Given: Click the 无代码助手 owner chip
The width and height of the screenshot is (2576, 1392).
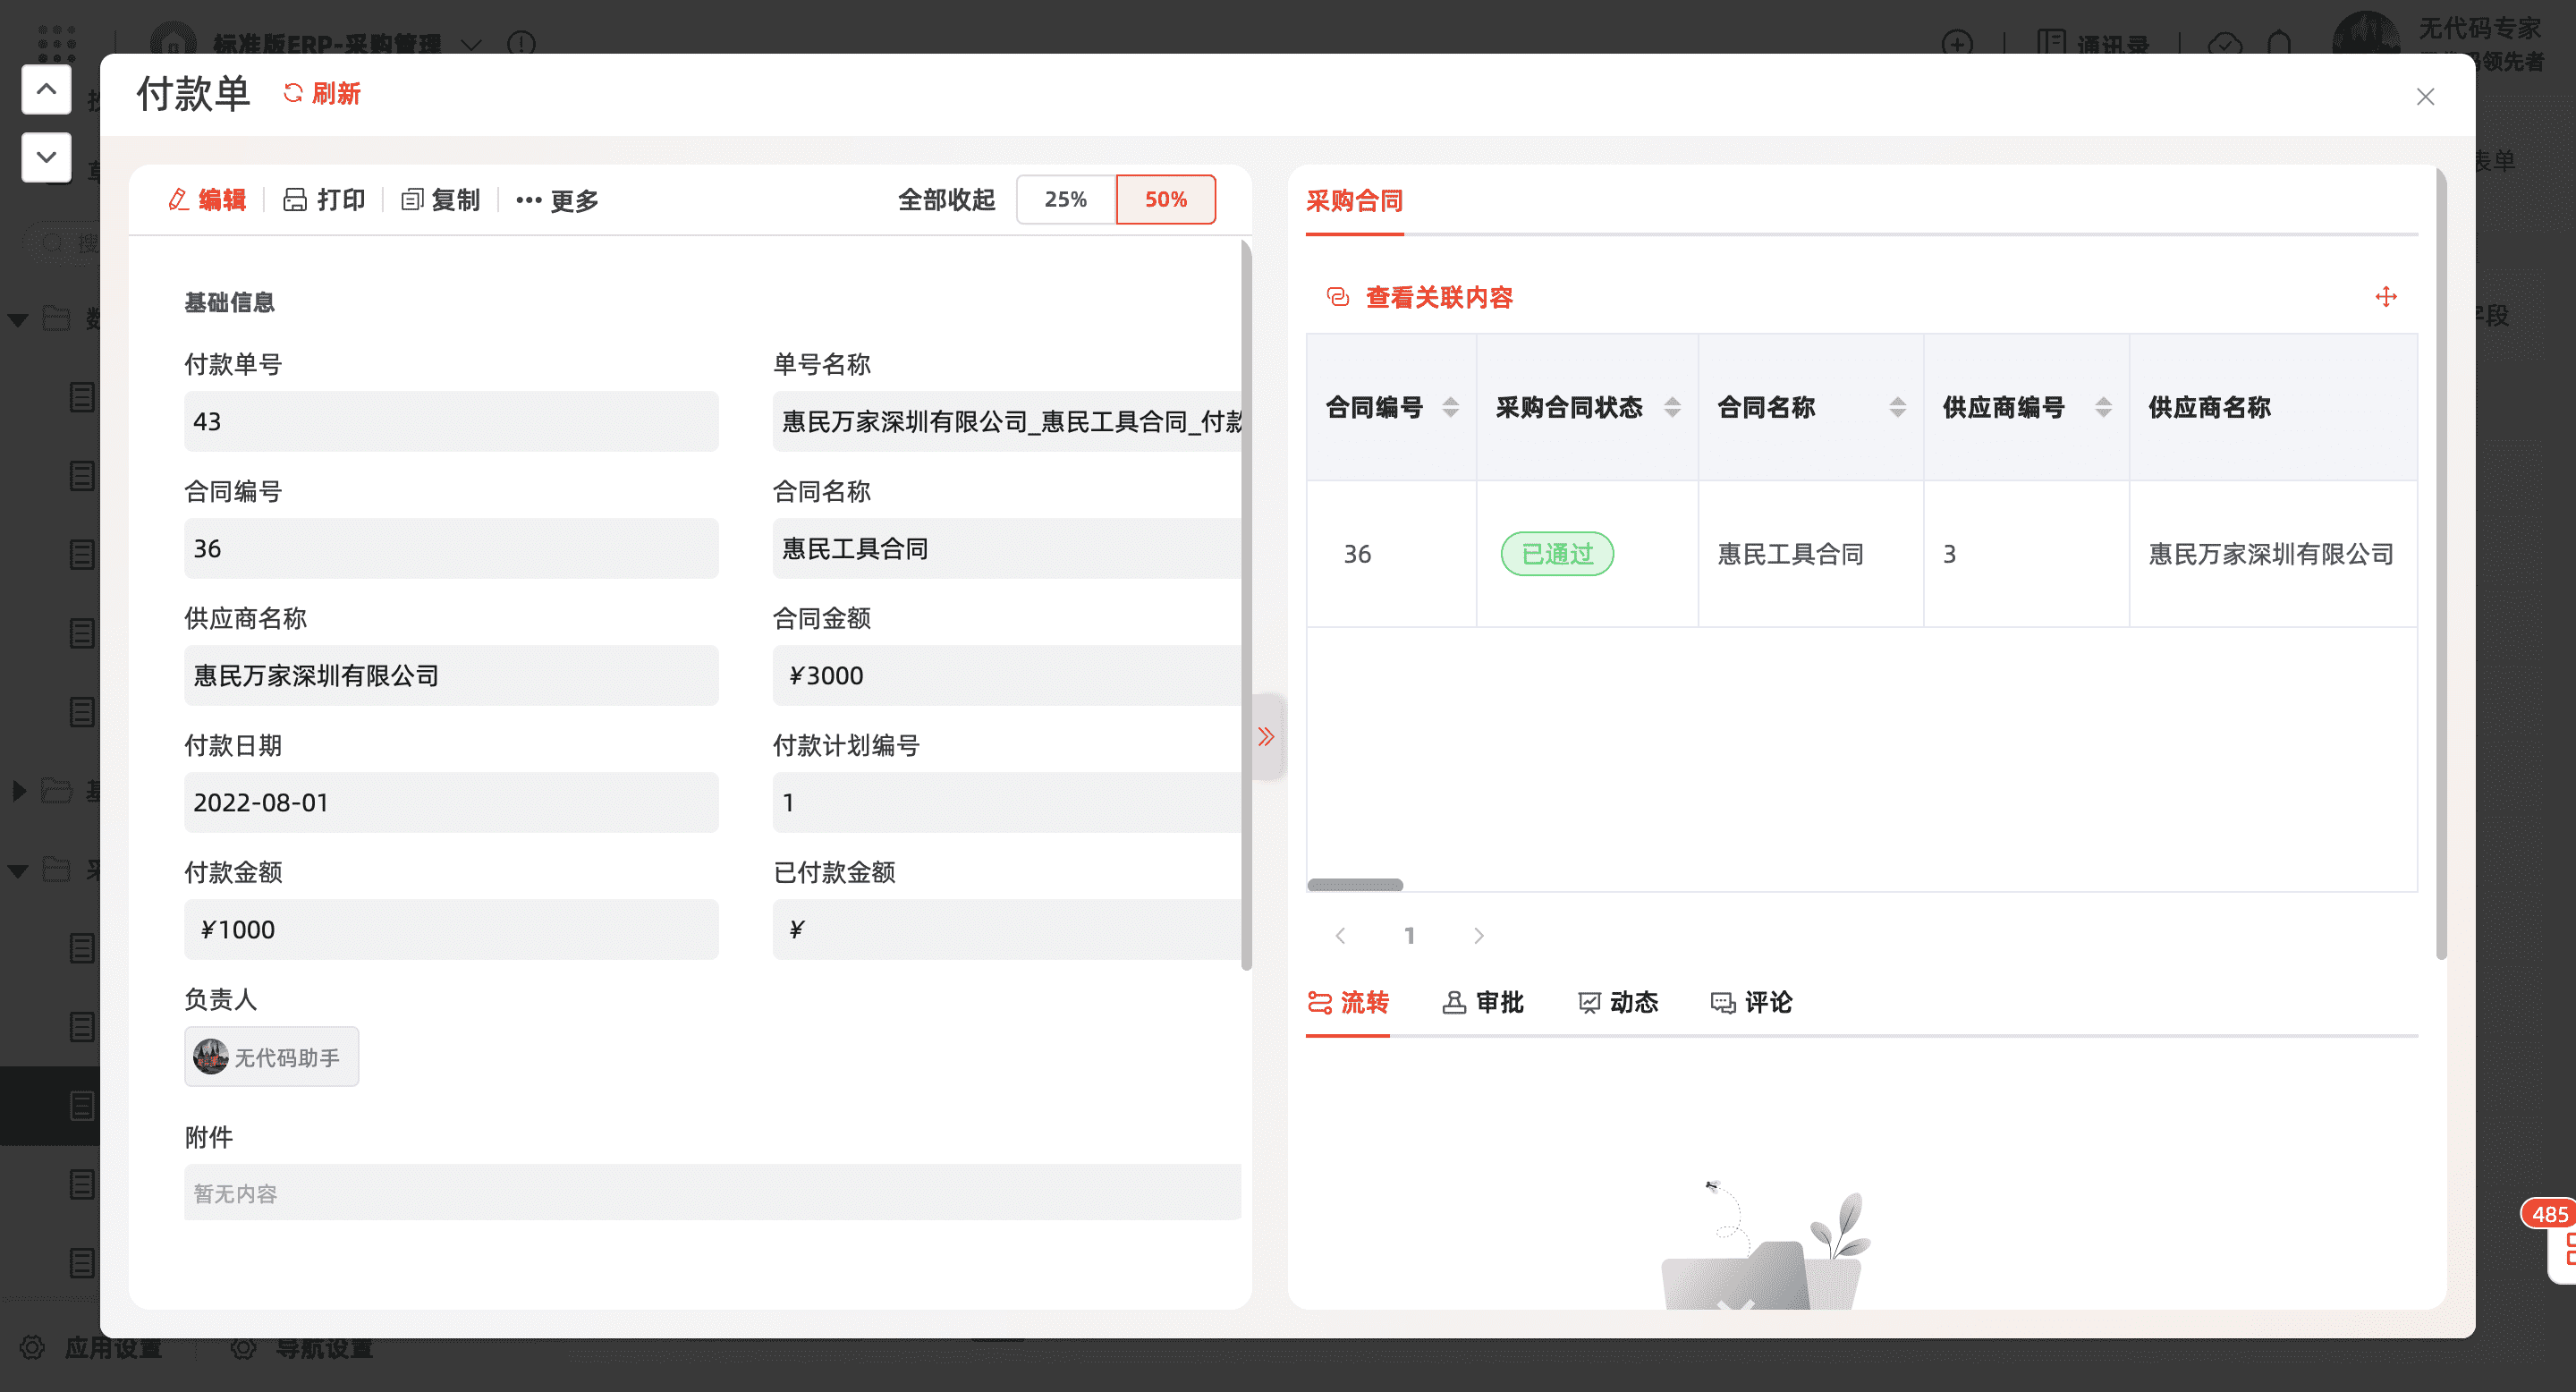Looking at the screenshot, I should click(x=271, y=1057).
